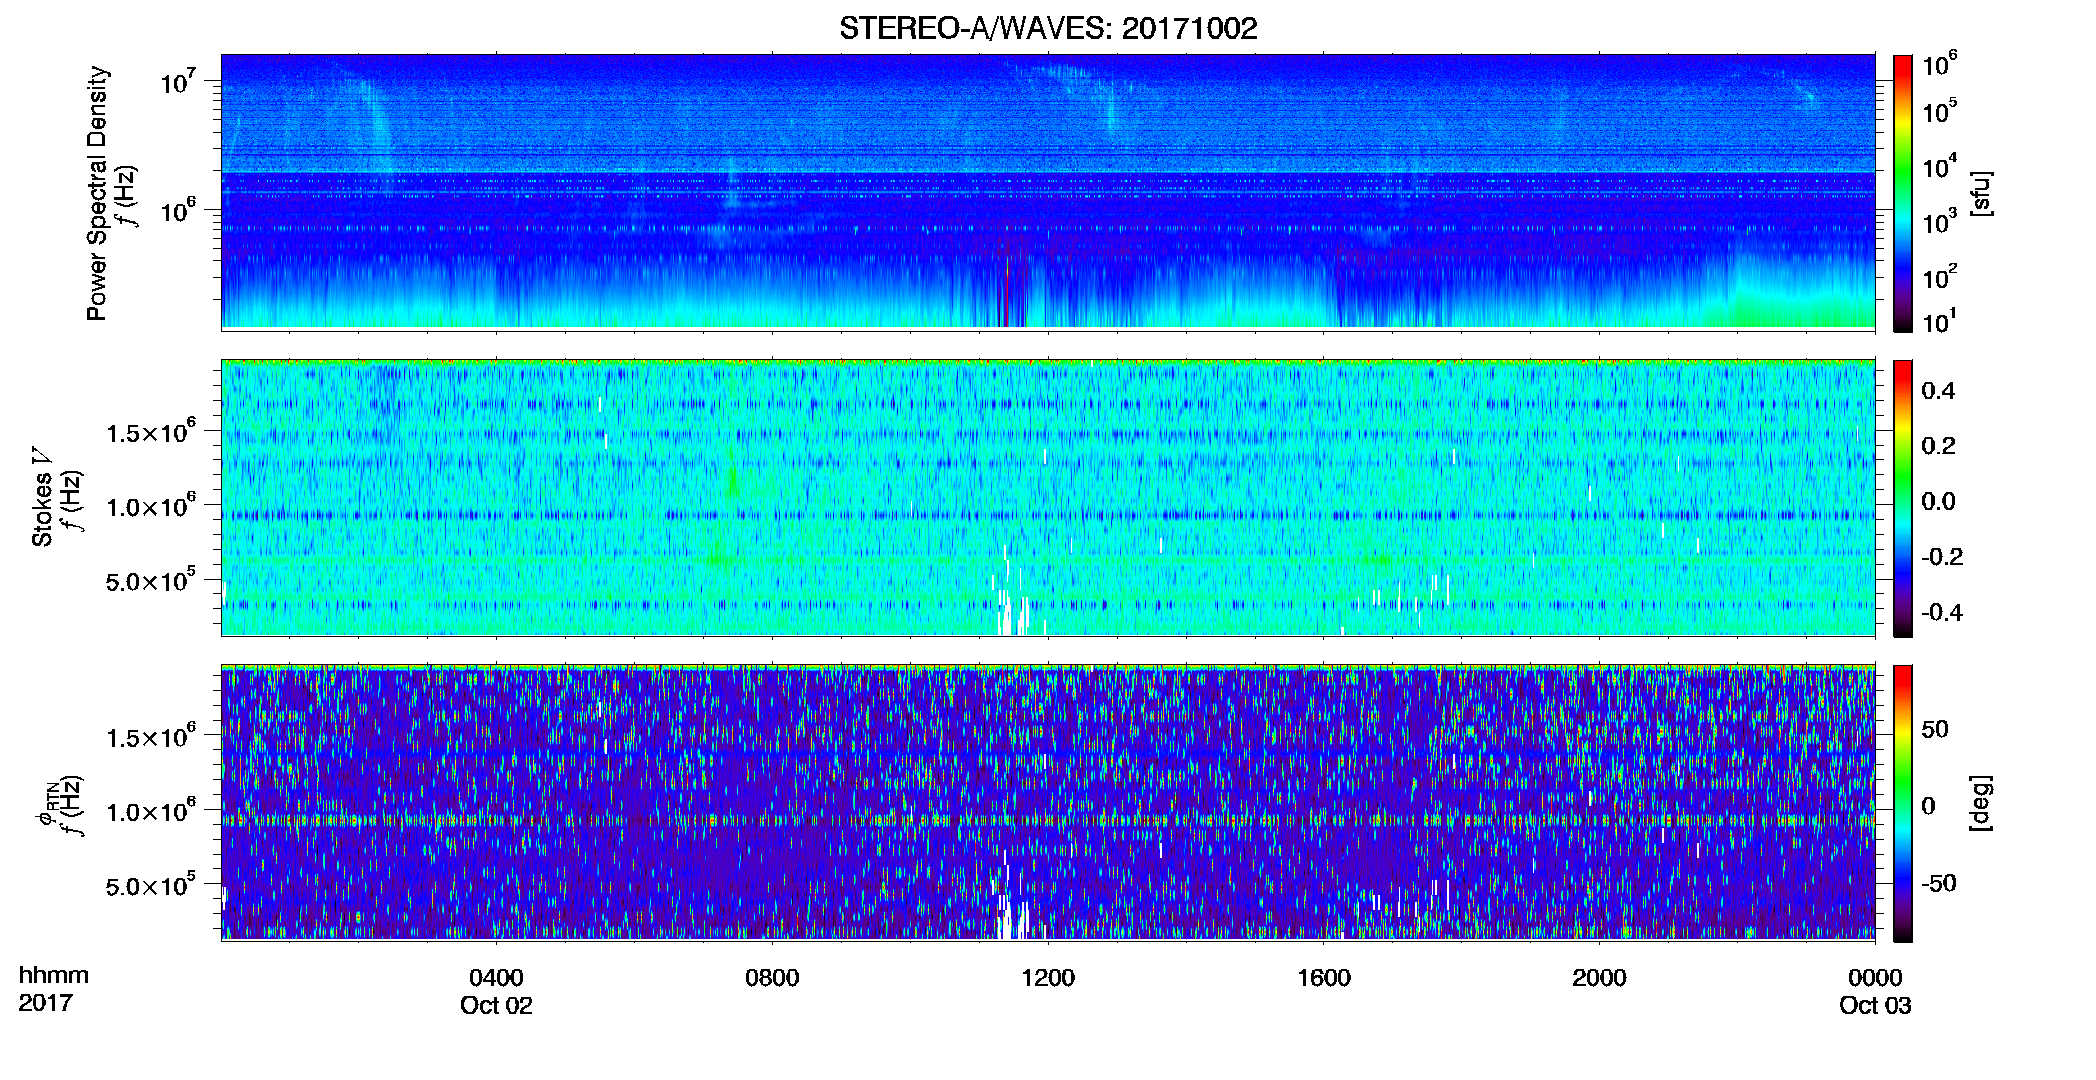Click 5.0×10^5 tick on phi RTN panel

pos(151,884)
